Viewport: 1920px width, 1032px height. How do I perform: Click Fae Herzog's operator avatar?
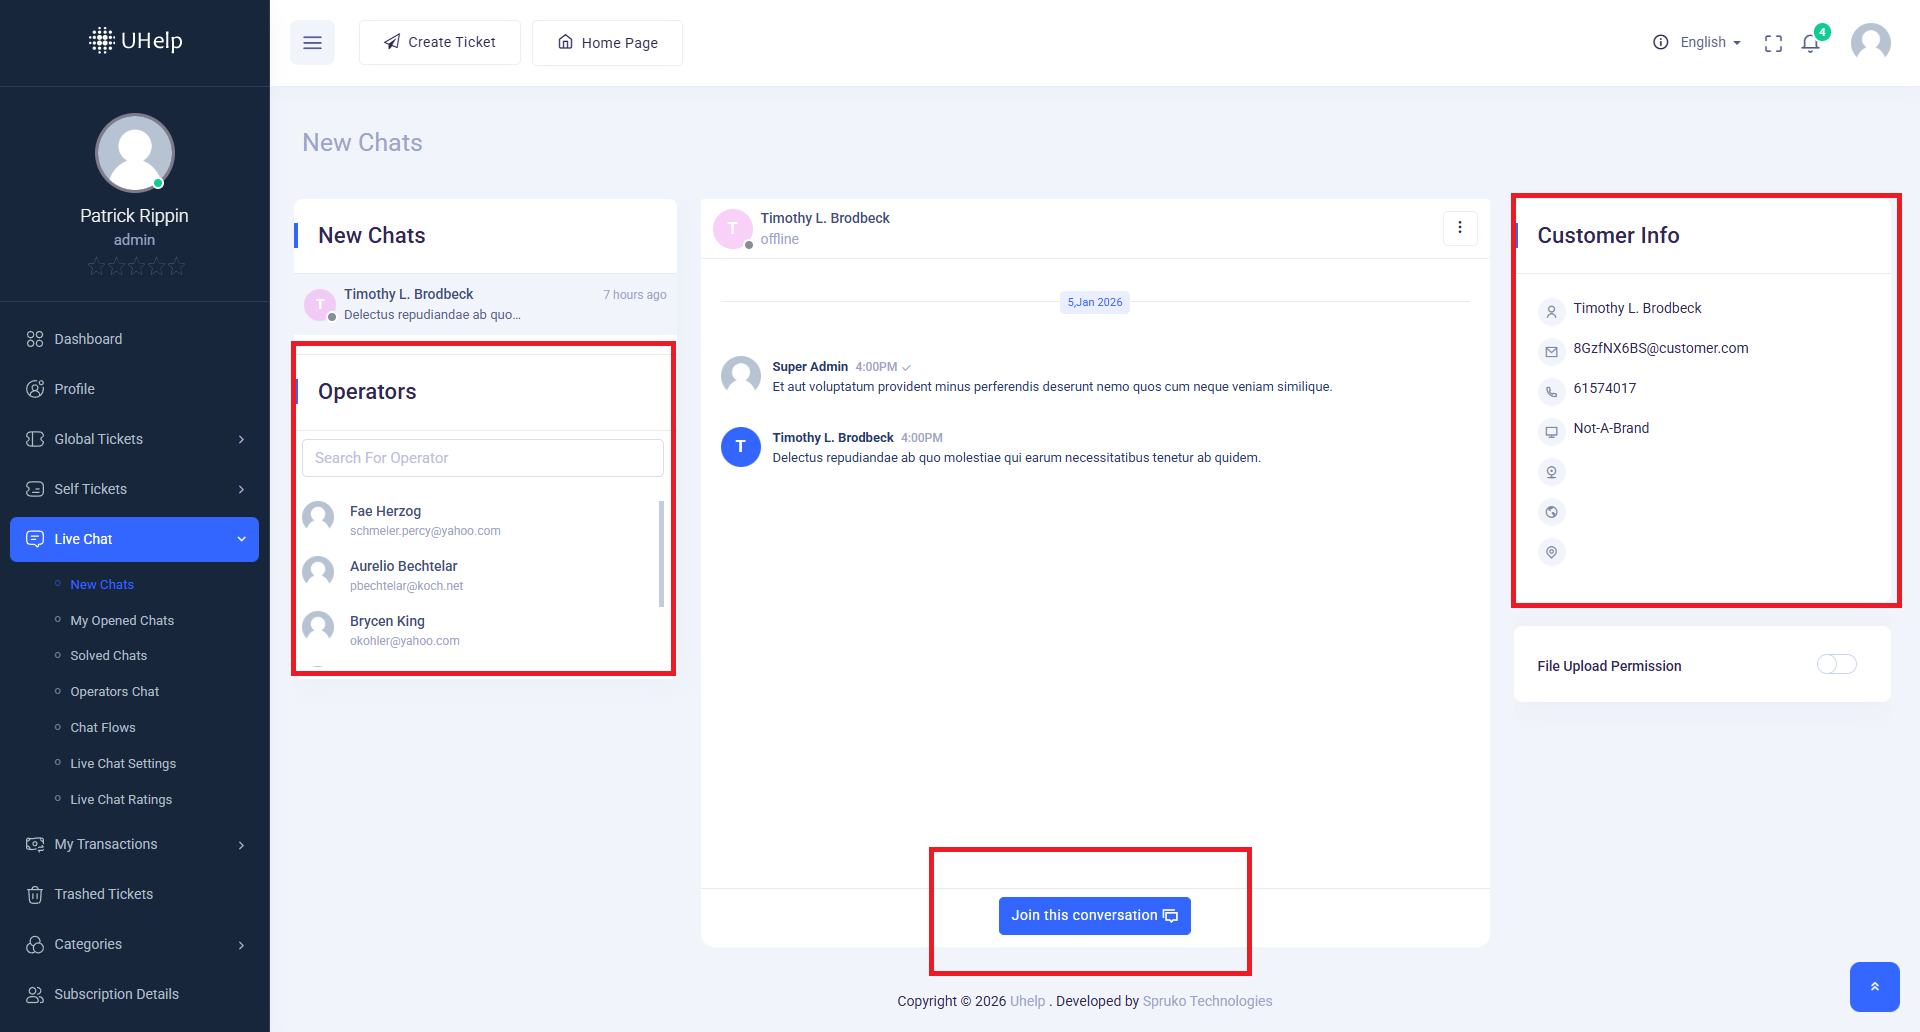coord(319,517)
